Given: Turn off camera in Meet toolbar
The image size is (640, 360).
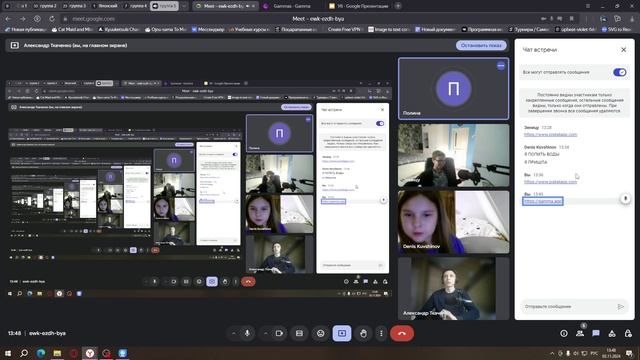Looking at the screenshot, I should click(x=279, y=333).
